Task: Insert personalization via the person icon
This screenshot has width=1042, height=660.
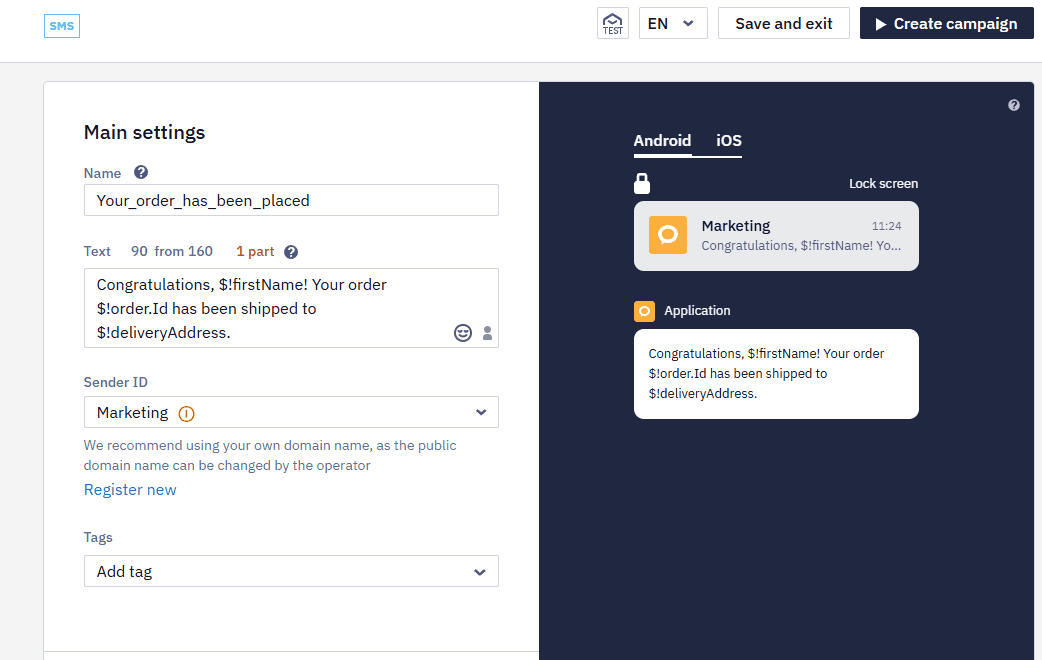Action: click(487, 333)
